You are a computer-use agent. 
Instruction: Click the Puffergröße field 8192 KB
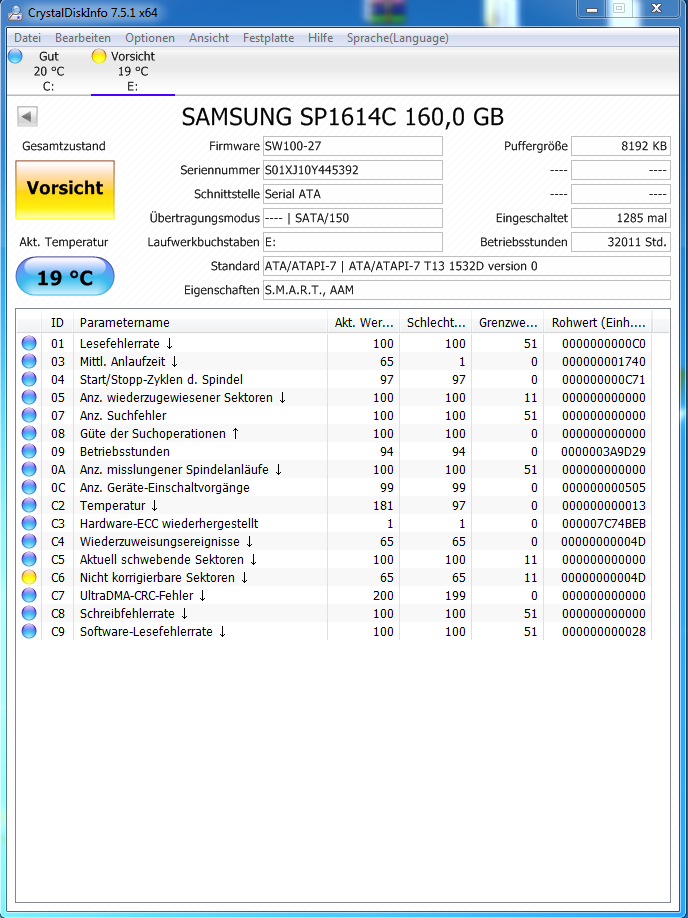[621, 146]
